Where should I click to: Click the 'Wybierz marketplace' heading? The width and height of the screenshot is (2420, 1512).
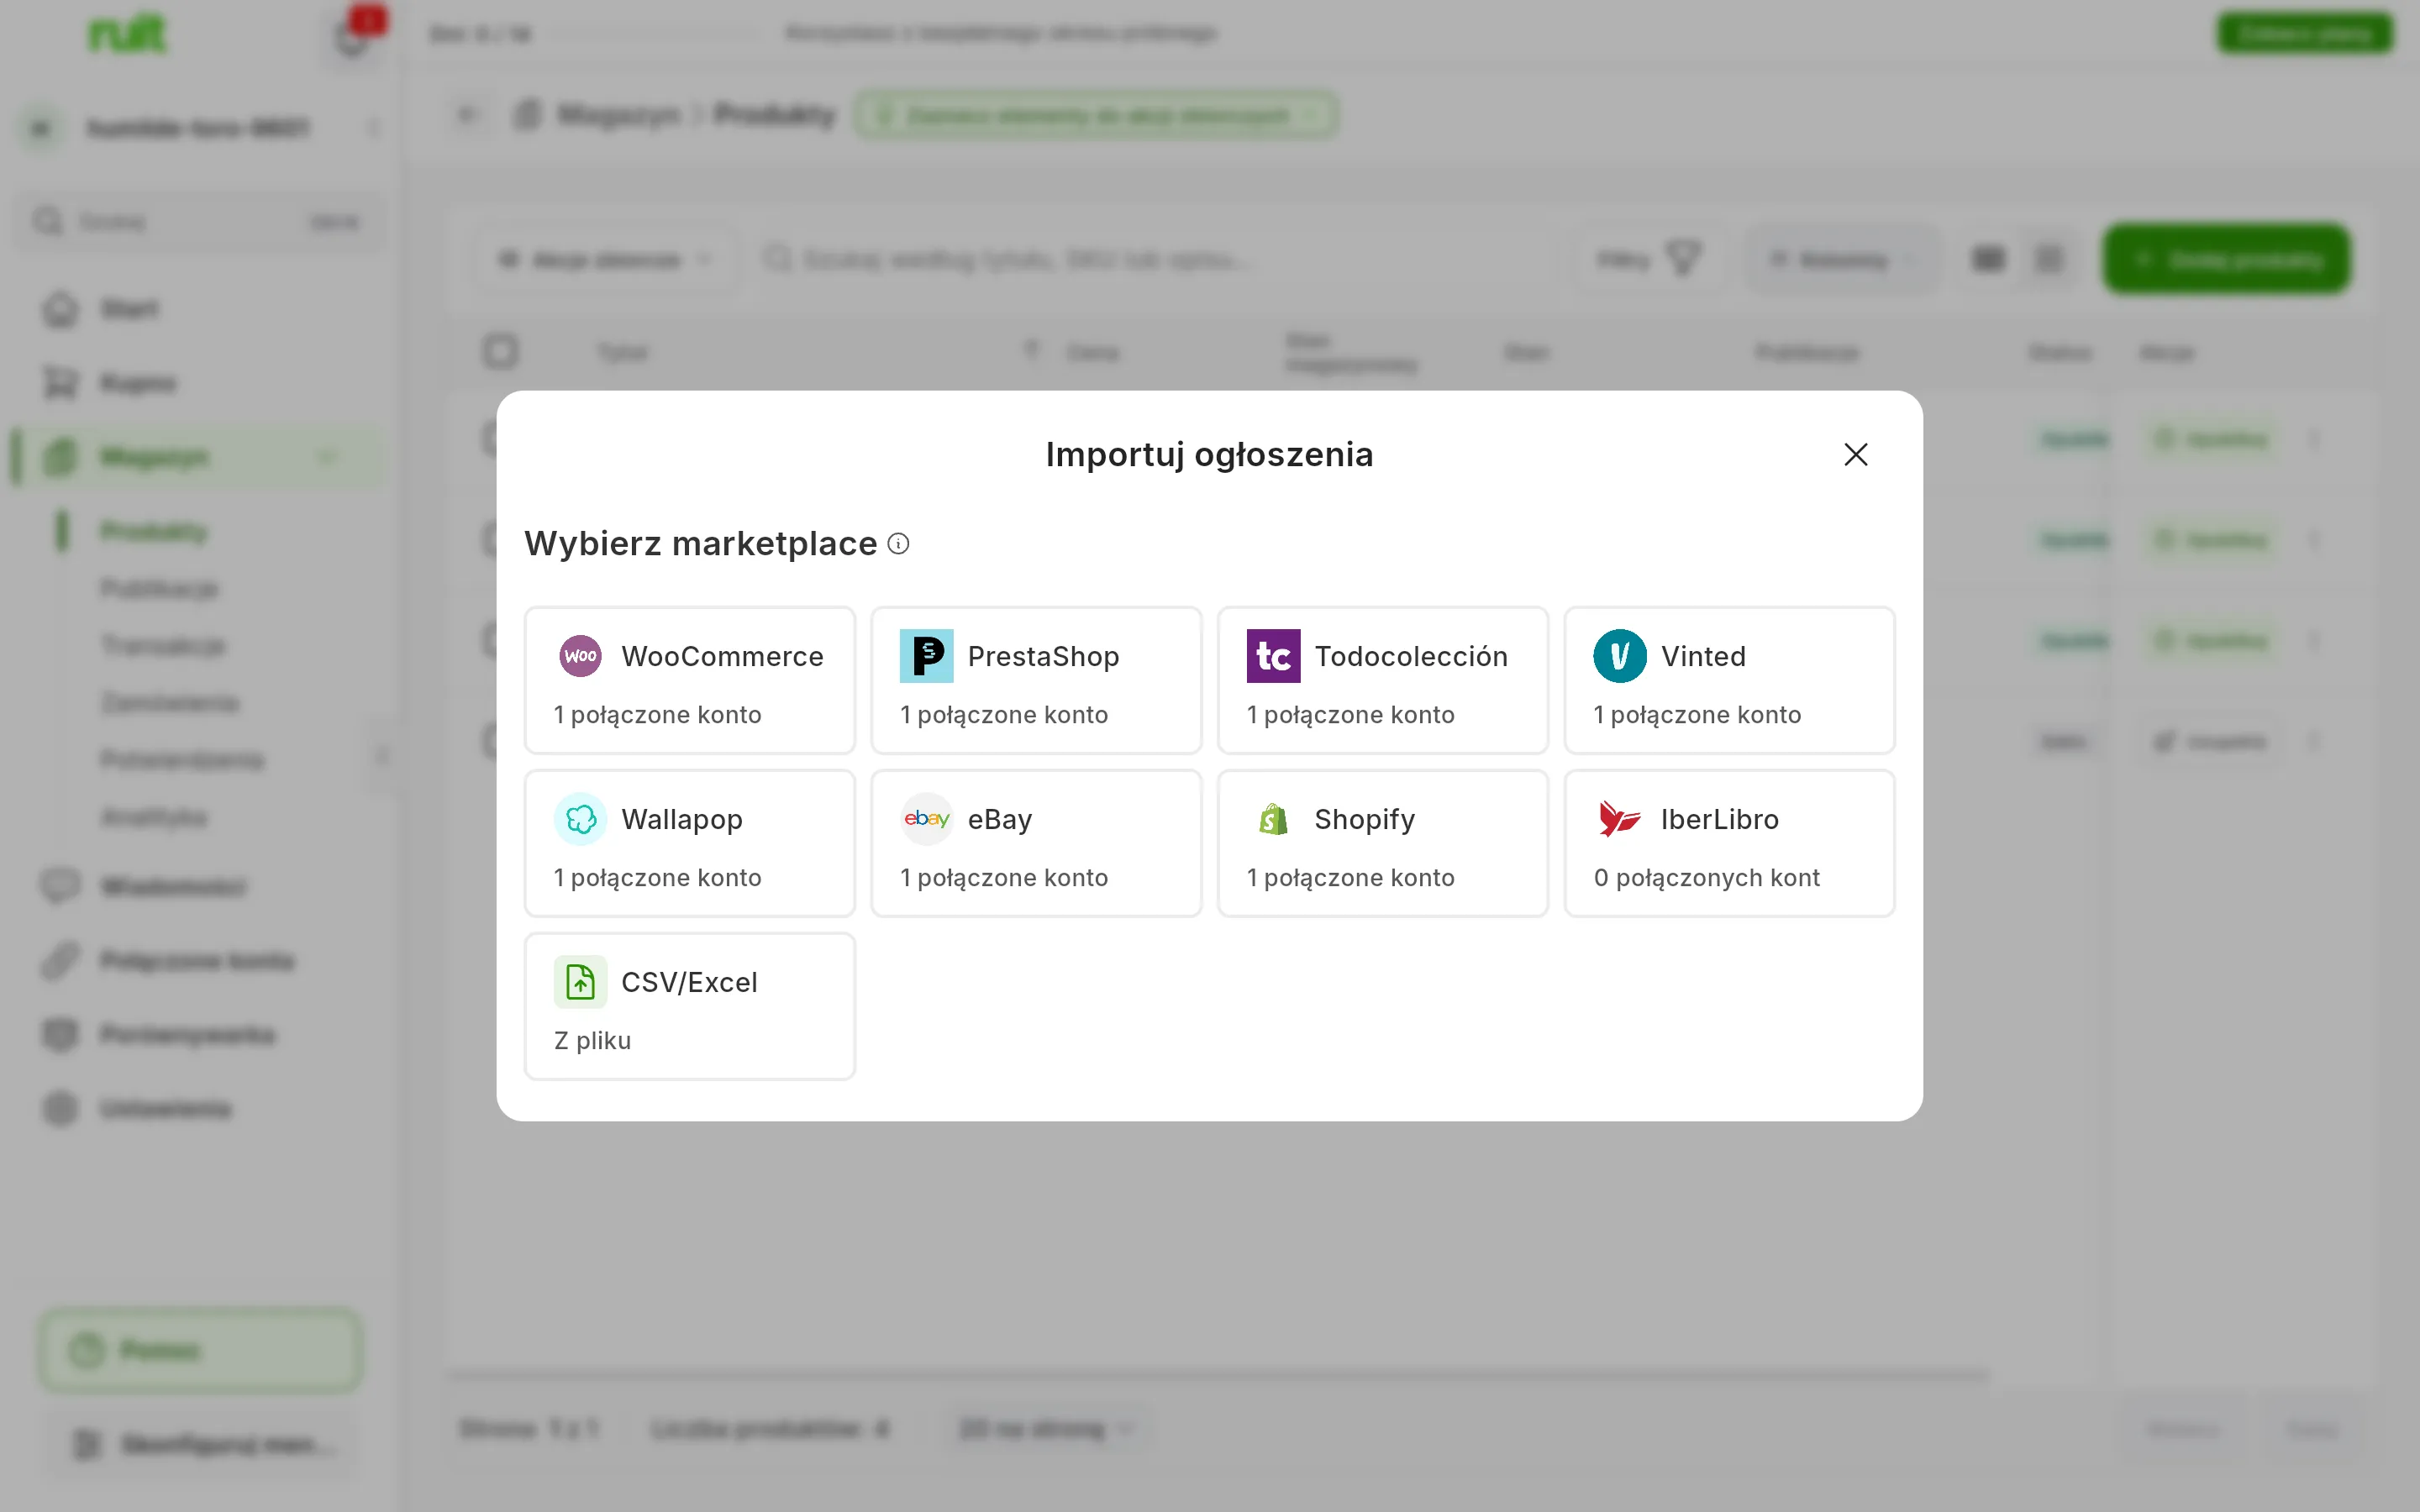pyautogui.click(x=700, y=544)
